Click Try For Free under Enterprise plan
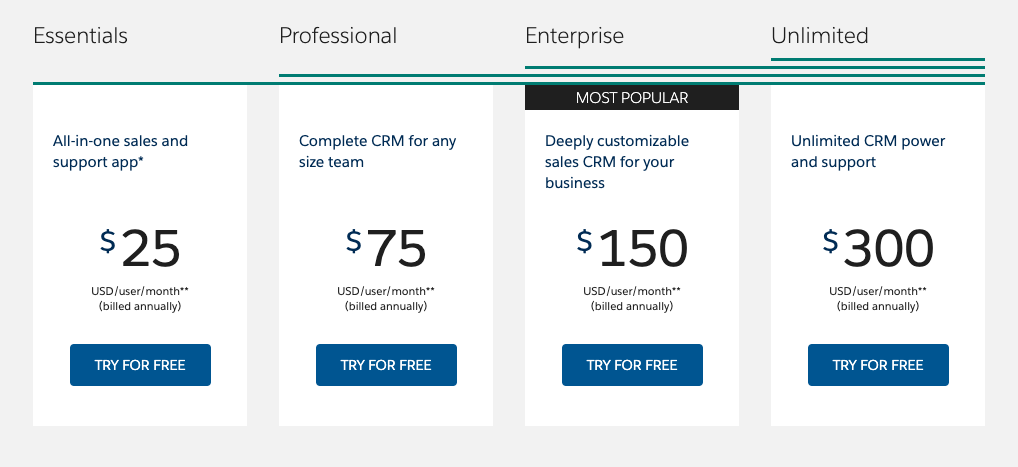This screenshot has height=467, width=1018. [632, 365]
